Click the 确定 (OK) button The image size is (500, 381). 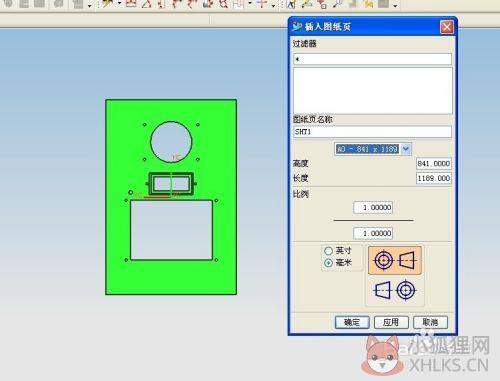[x=352, y=322]
